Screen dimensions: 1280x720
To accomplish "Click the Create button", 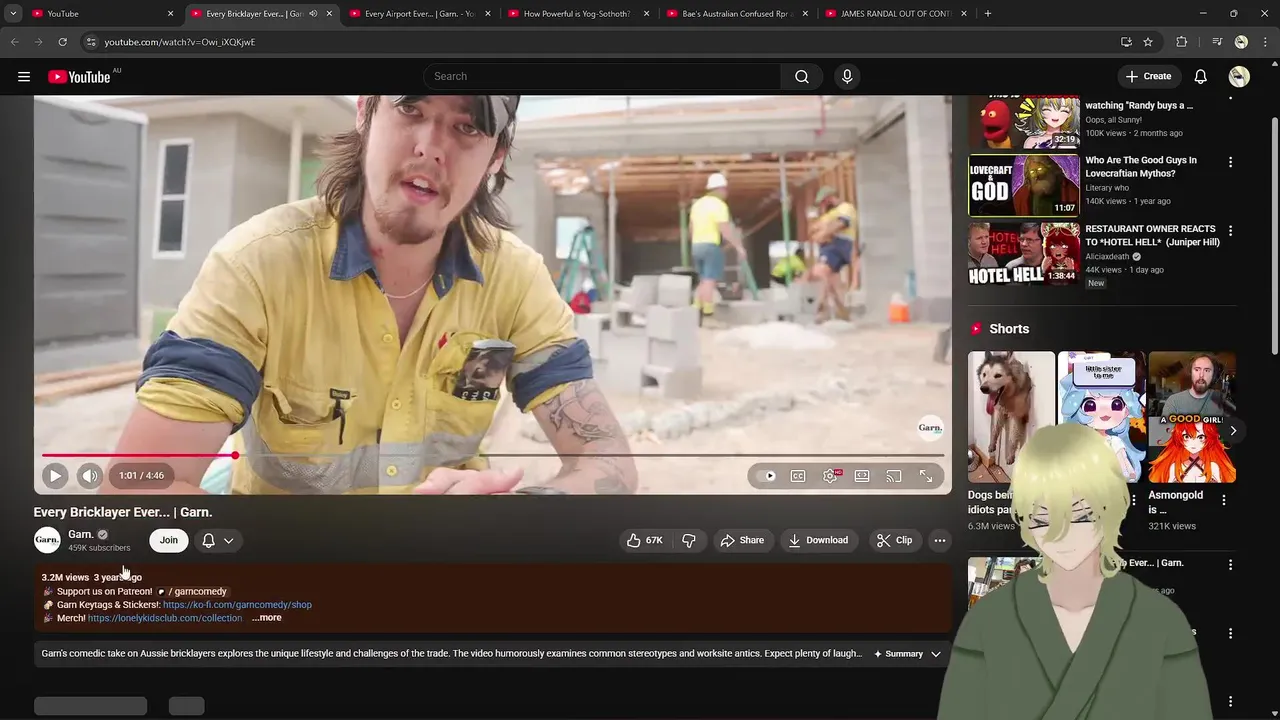I will [x=1148, y=76].
